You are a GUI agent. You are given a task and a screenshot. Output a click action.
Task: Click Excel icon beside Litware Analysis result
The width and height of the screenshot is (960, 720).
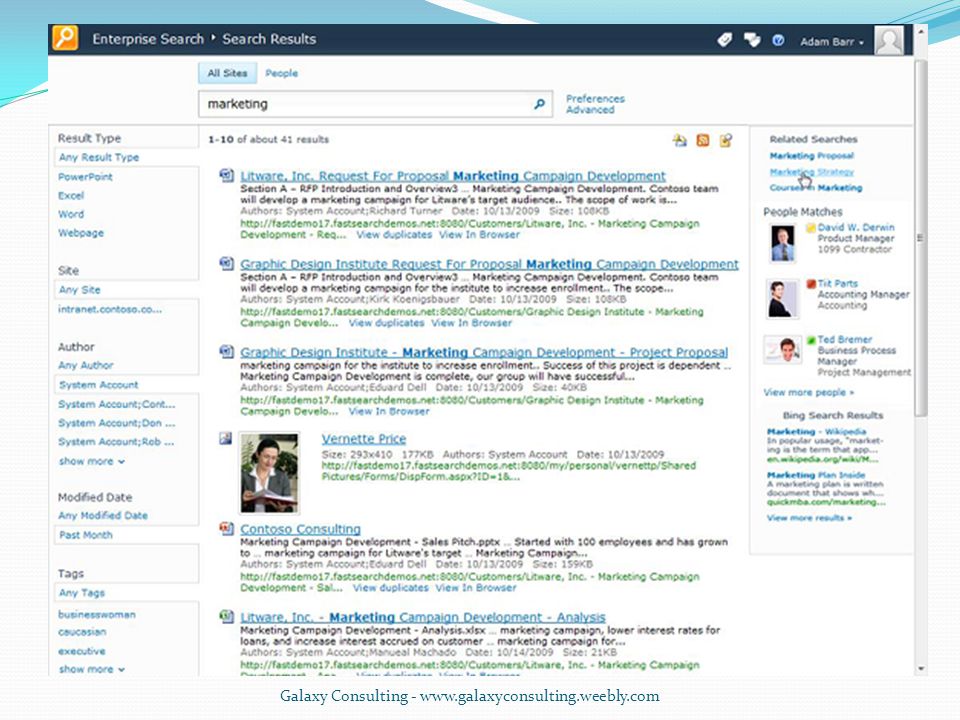click(x=227, y=617)
